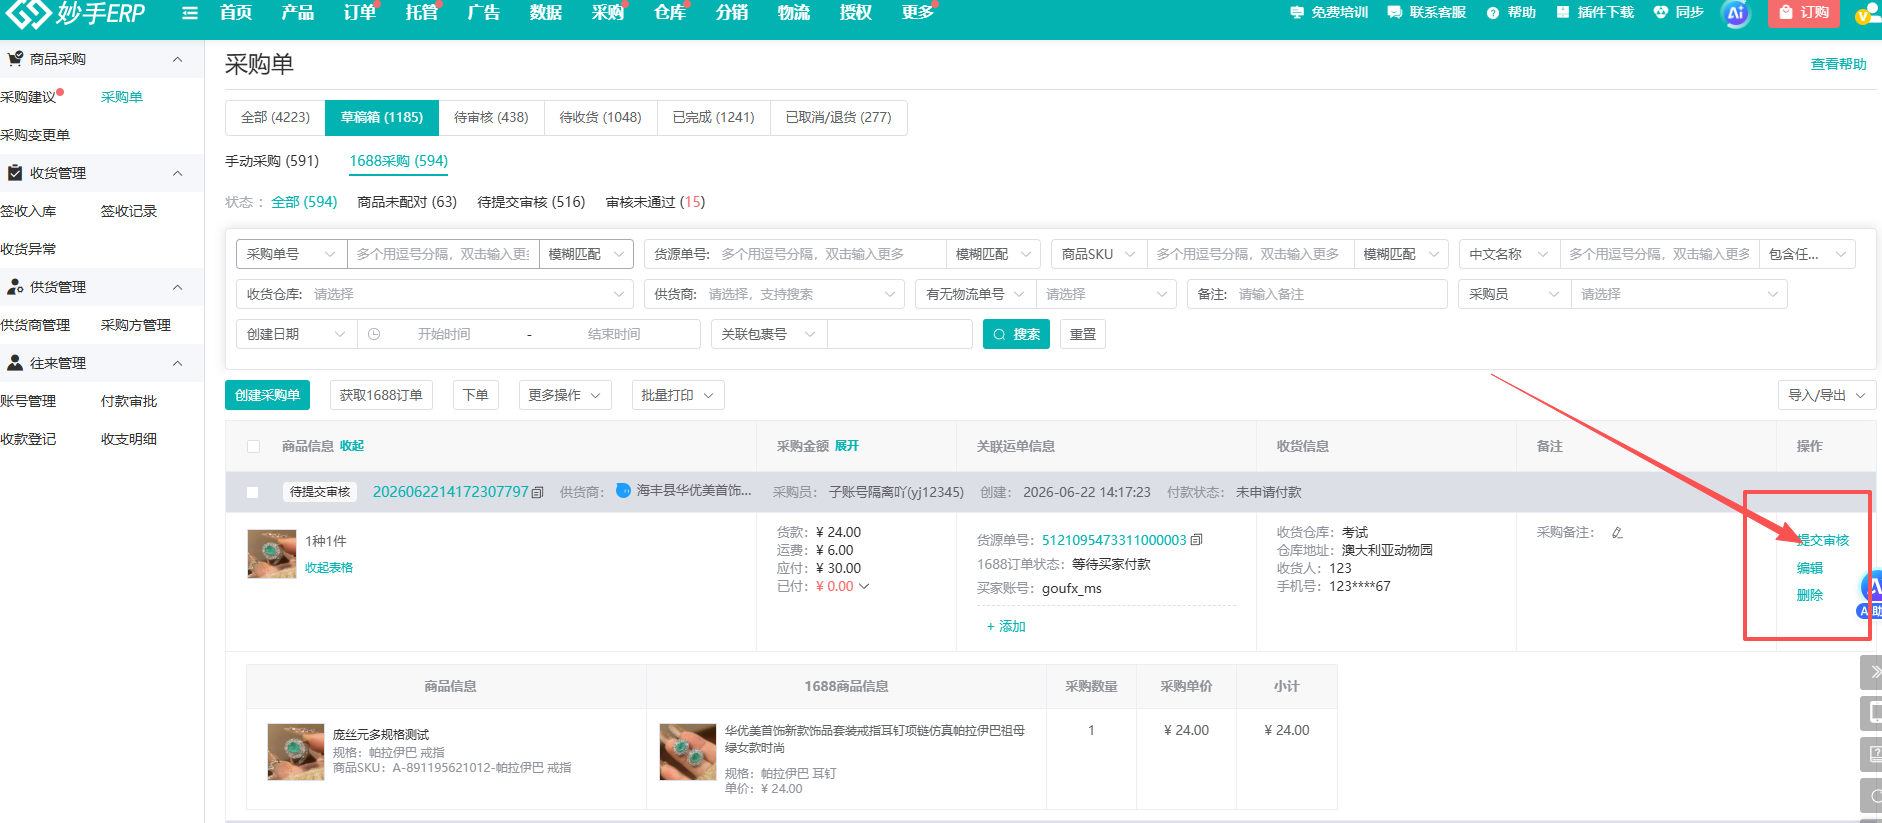1882x823 pixels.
Task: Open 采购变更单 in sidebar
Action: [x=35, y=135]
